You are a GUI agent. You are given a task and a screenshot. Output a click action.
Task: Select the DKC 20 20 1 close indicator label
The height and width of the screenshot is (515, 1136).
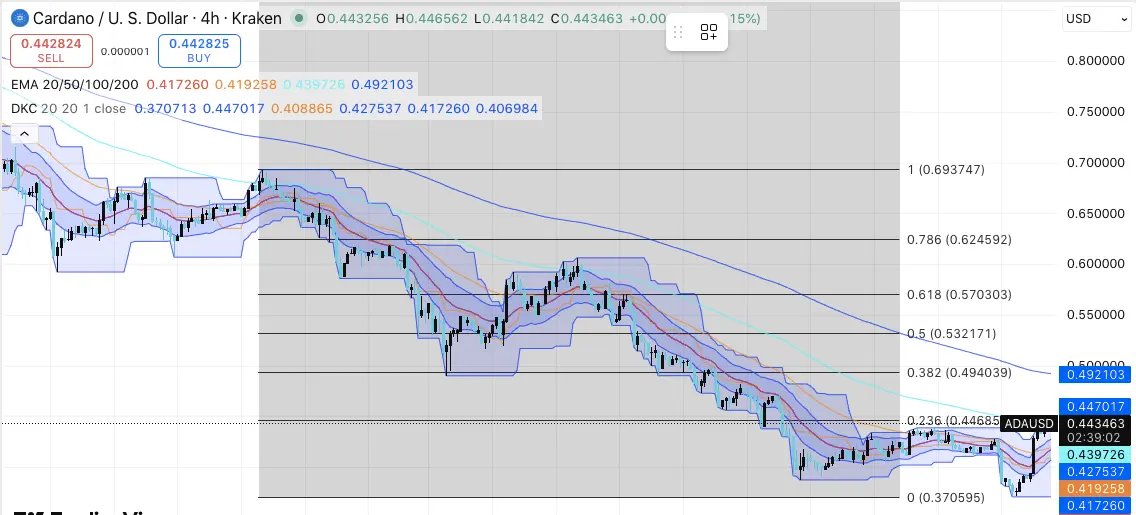69,109
